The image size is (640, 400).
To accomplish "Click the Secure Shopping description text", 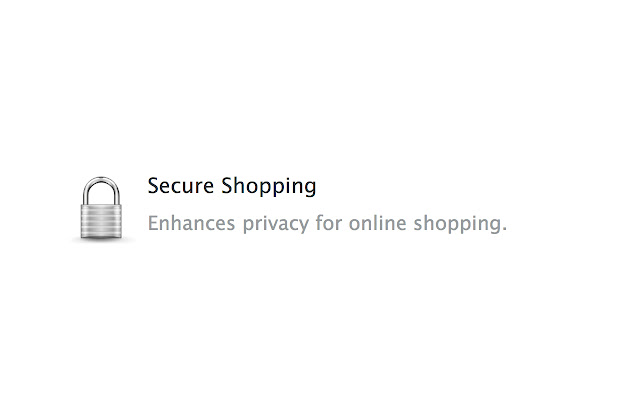I will (x=327, y=223).
